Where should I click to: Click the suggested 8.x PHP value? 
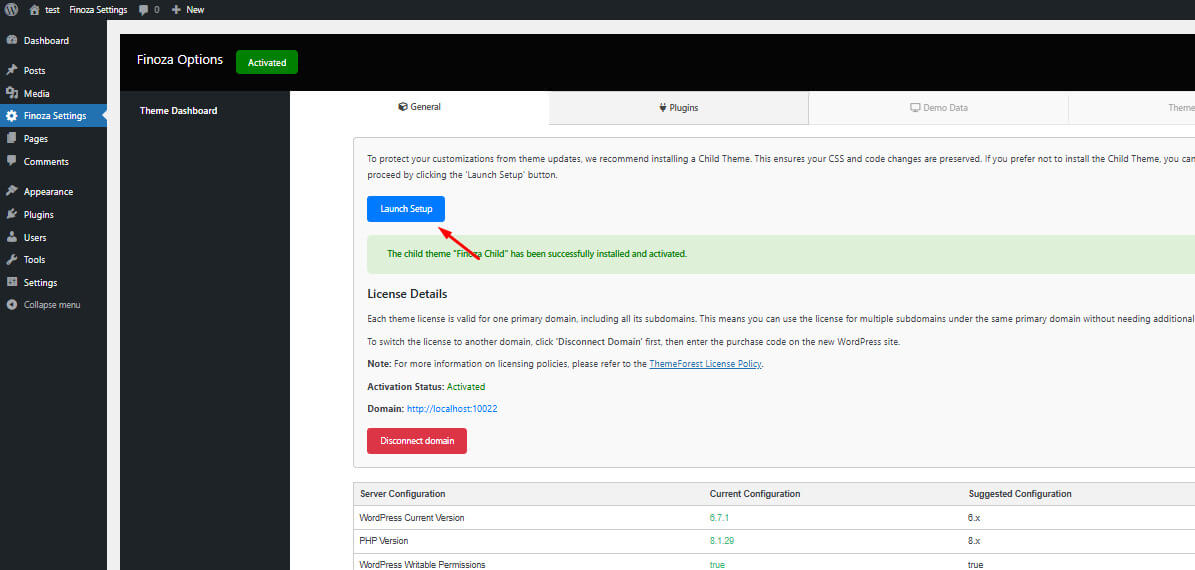974,541
